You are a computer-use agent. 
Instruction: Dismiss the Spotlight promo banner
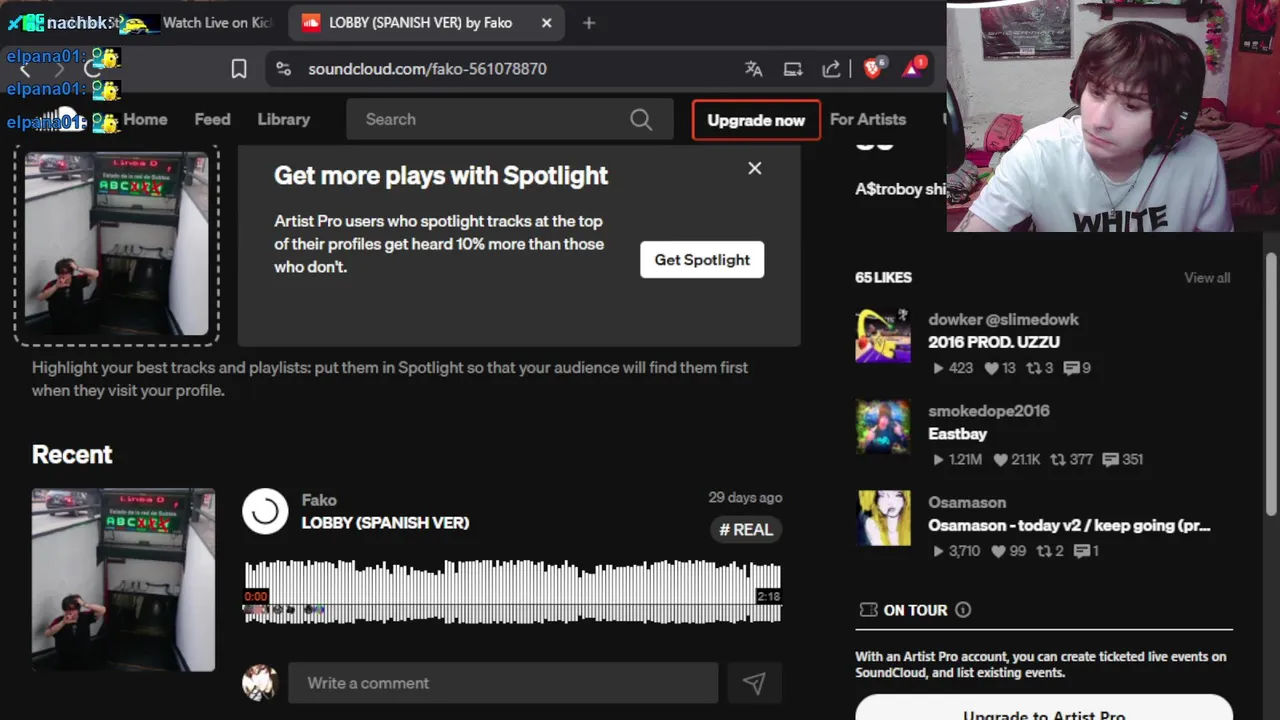[755, 168]
